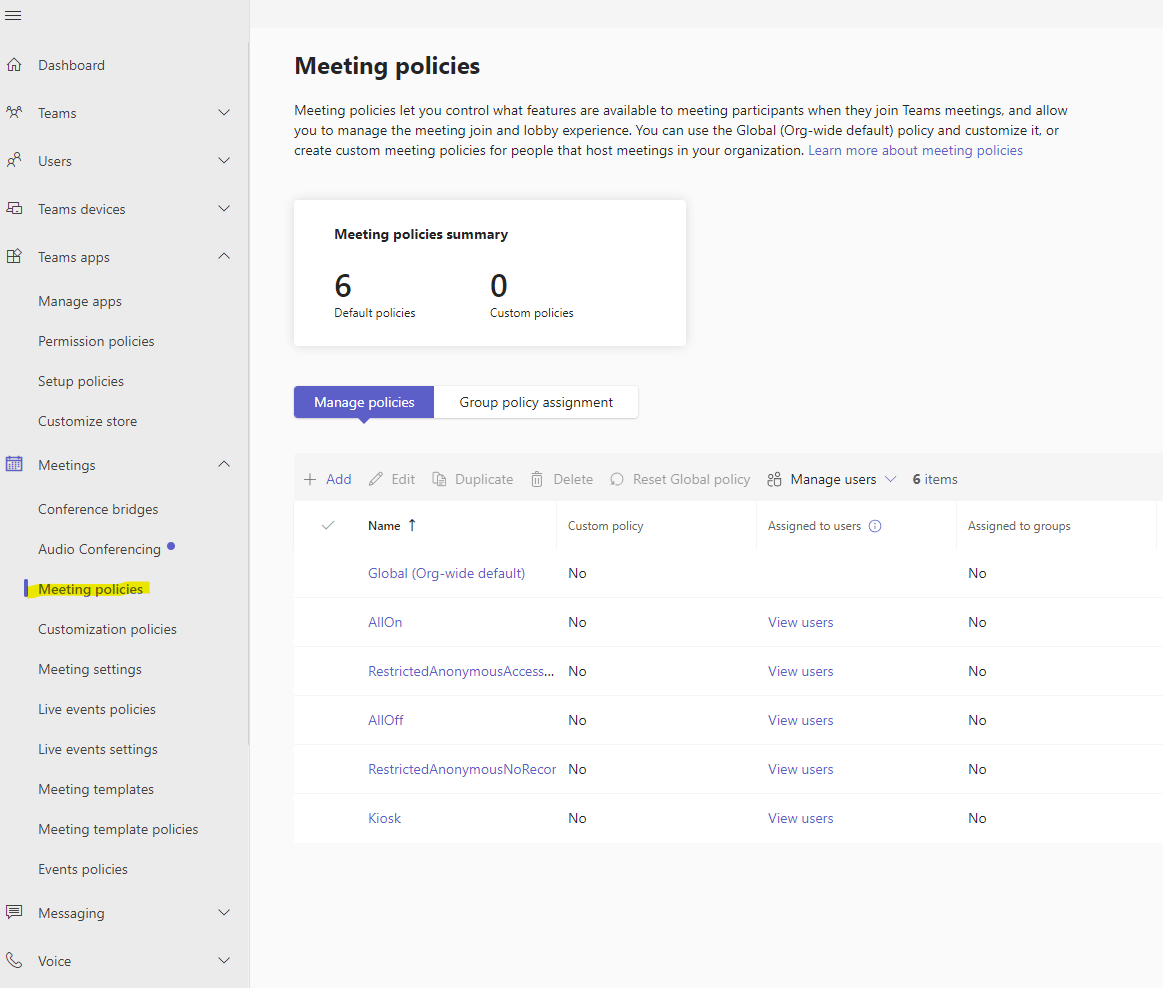Open the RestrictedAnonymousAccess policy
This screenshot has height=988, width=1163.
461,671
